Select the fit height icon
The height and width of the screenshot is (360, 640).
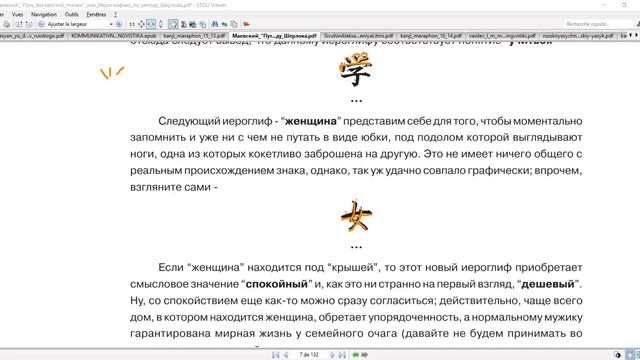pos(161,24)
